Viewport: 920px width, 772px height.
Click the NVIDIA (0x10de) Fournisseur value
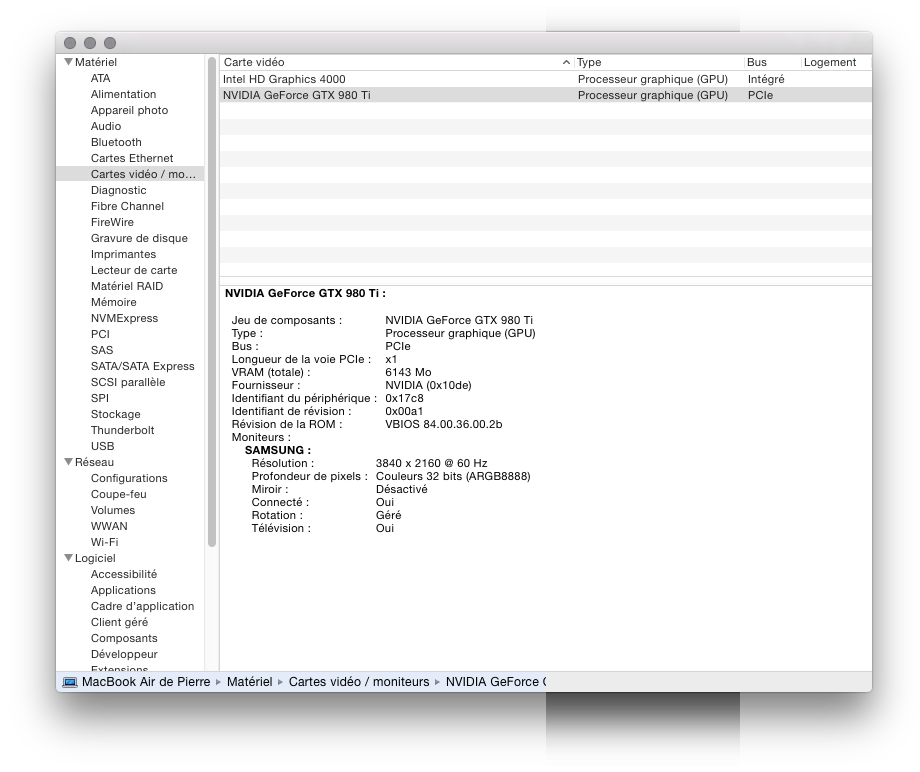(x=428, y=385)
